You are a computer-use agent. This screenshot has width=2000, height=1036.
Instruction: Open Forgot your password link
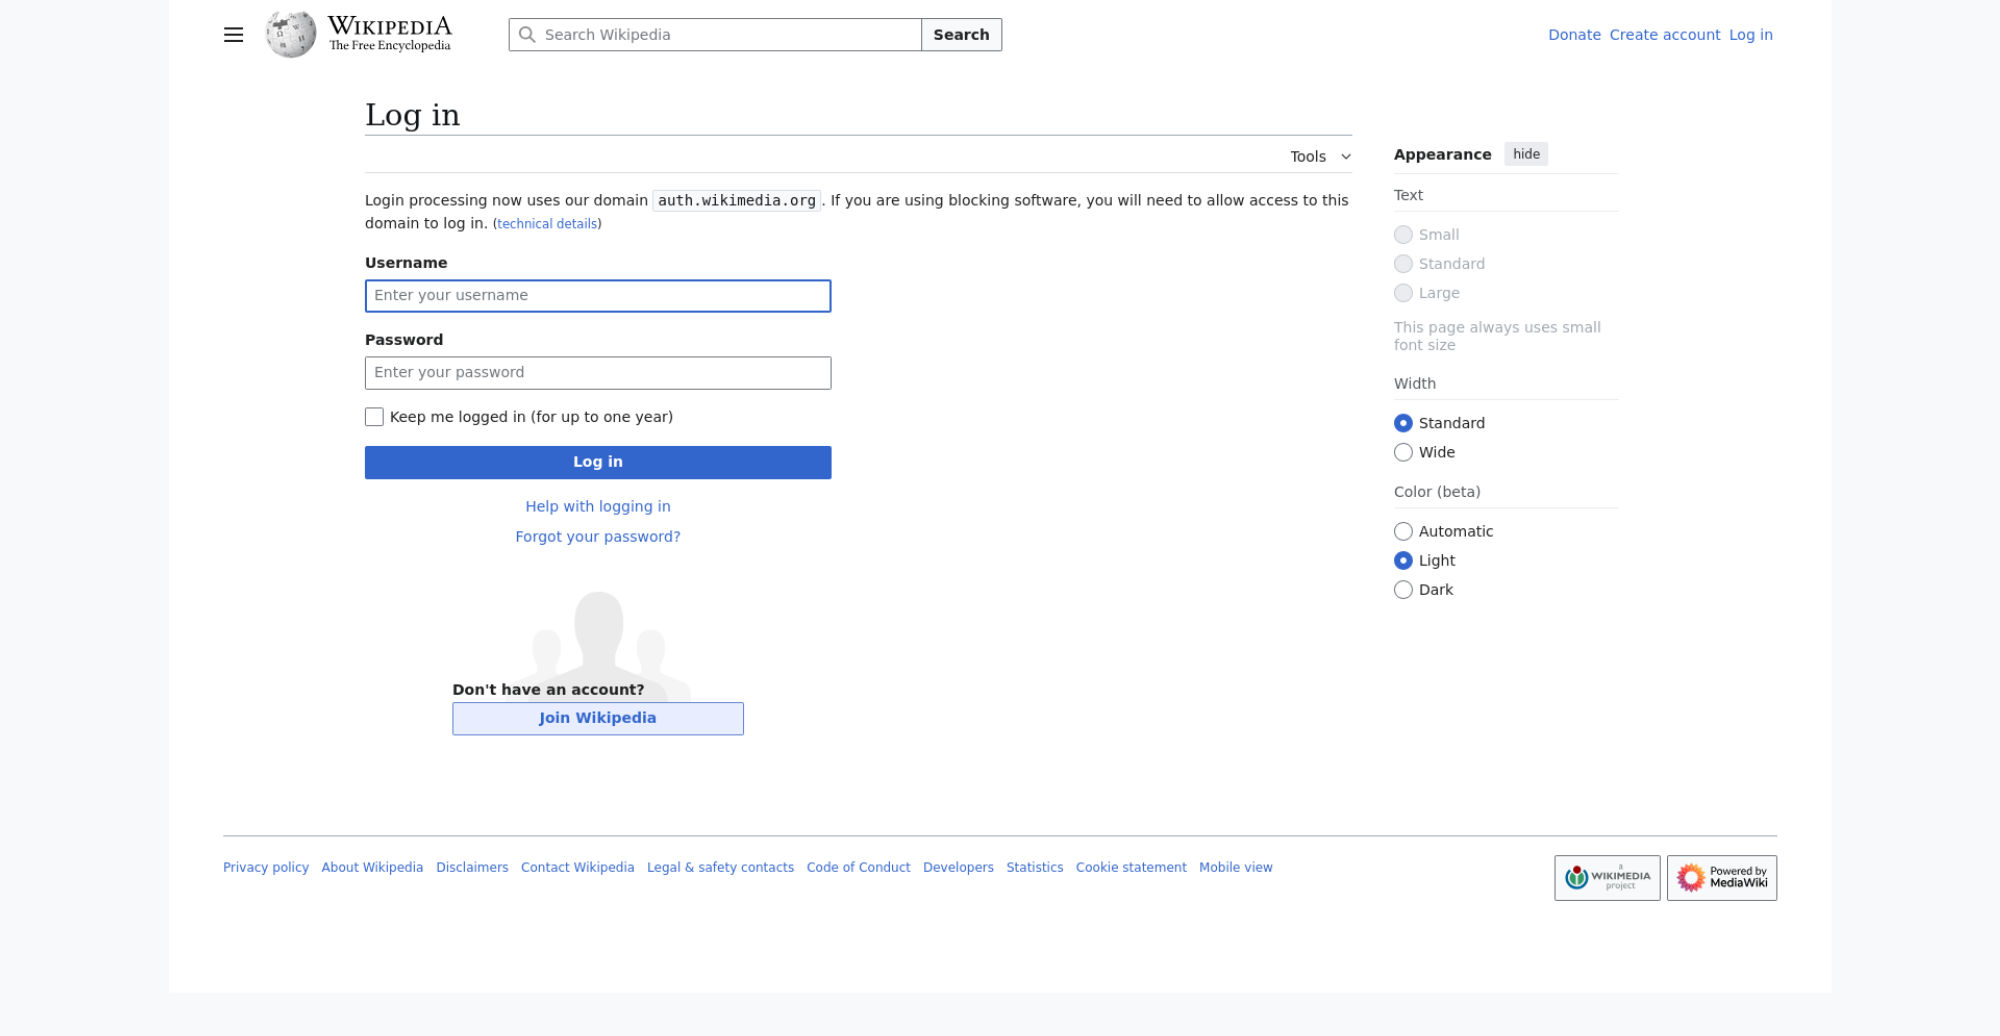pyautogui.click(x=597, y=537)
